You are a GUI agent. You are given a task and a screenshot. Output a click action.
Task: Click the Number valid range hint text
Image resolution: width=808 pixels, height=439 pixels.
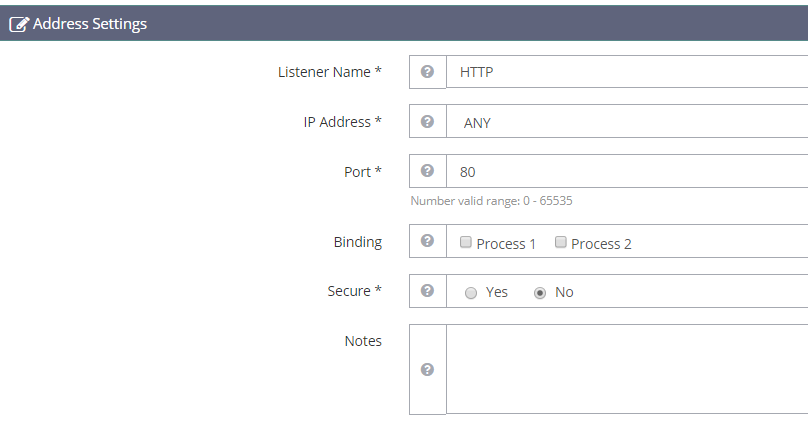(491, 201)
